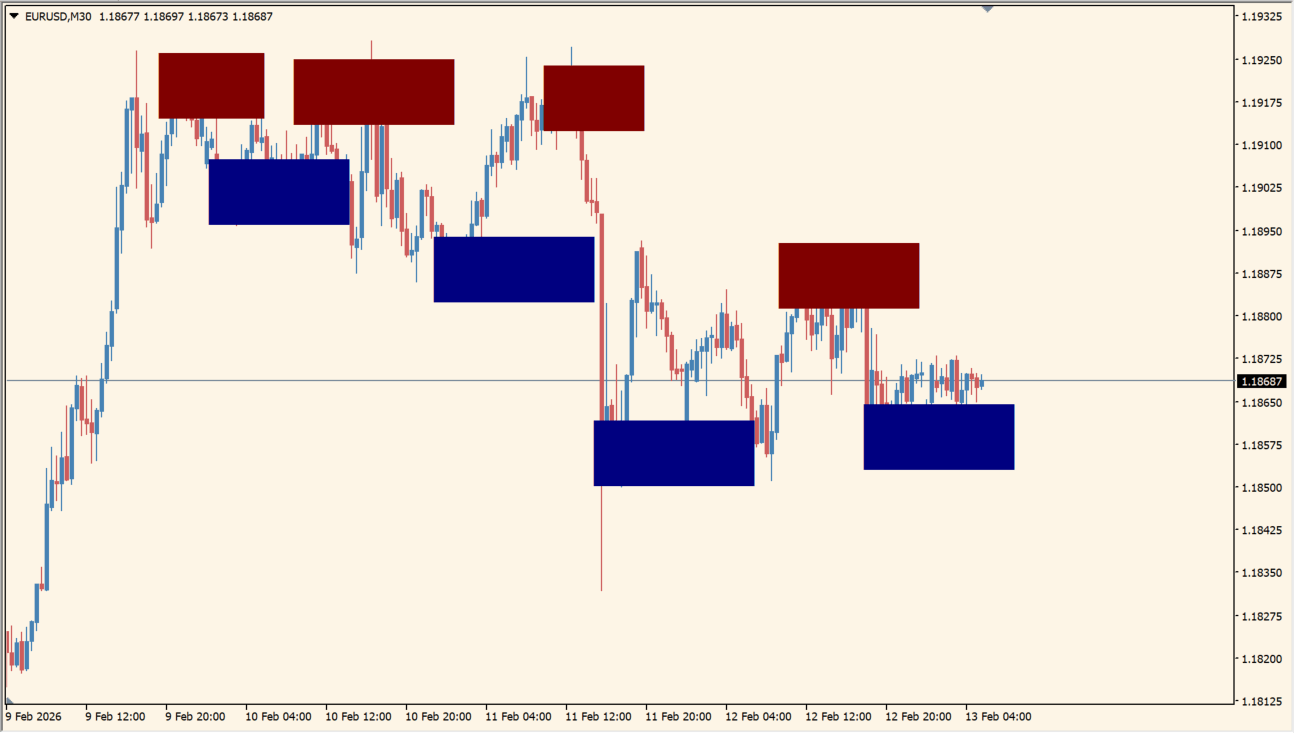Select the rightmost blue demand zone rectangle
This screenshot has width=1294, height=733.
click(x=939, y=436)
